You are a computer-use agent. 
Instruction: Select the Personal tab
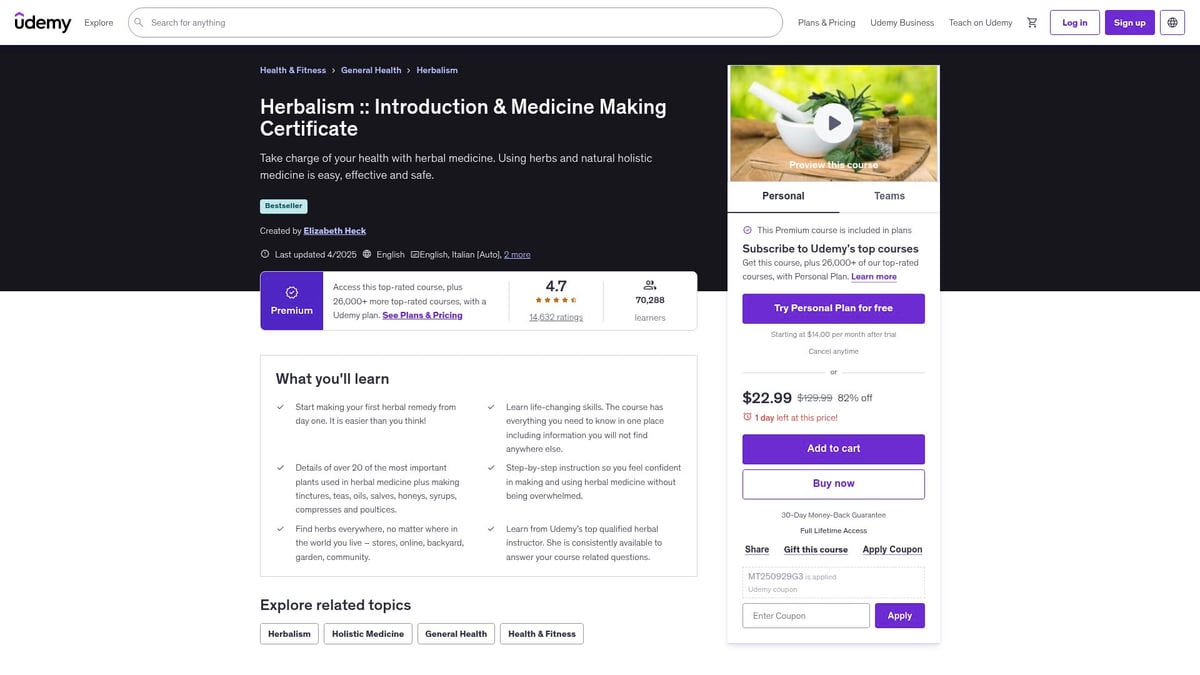[783, 196]
